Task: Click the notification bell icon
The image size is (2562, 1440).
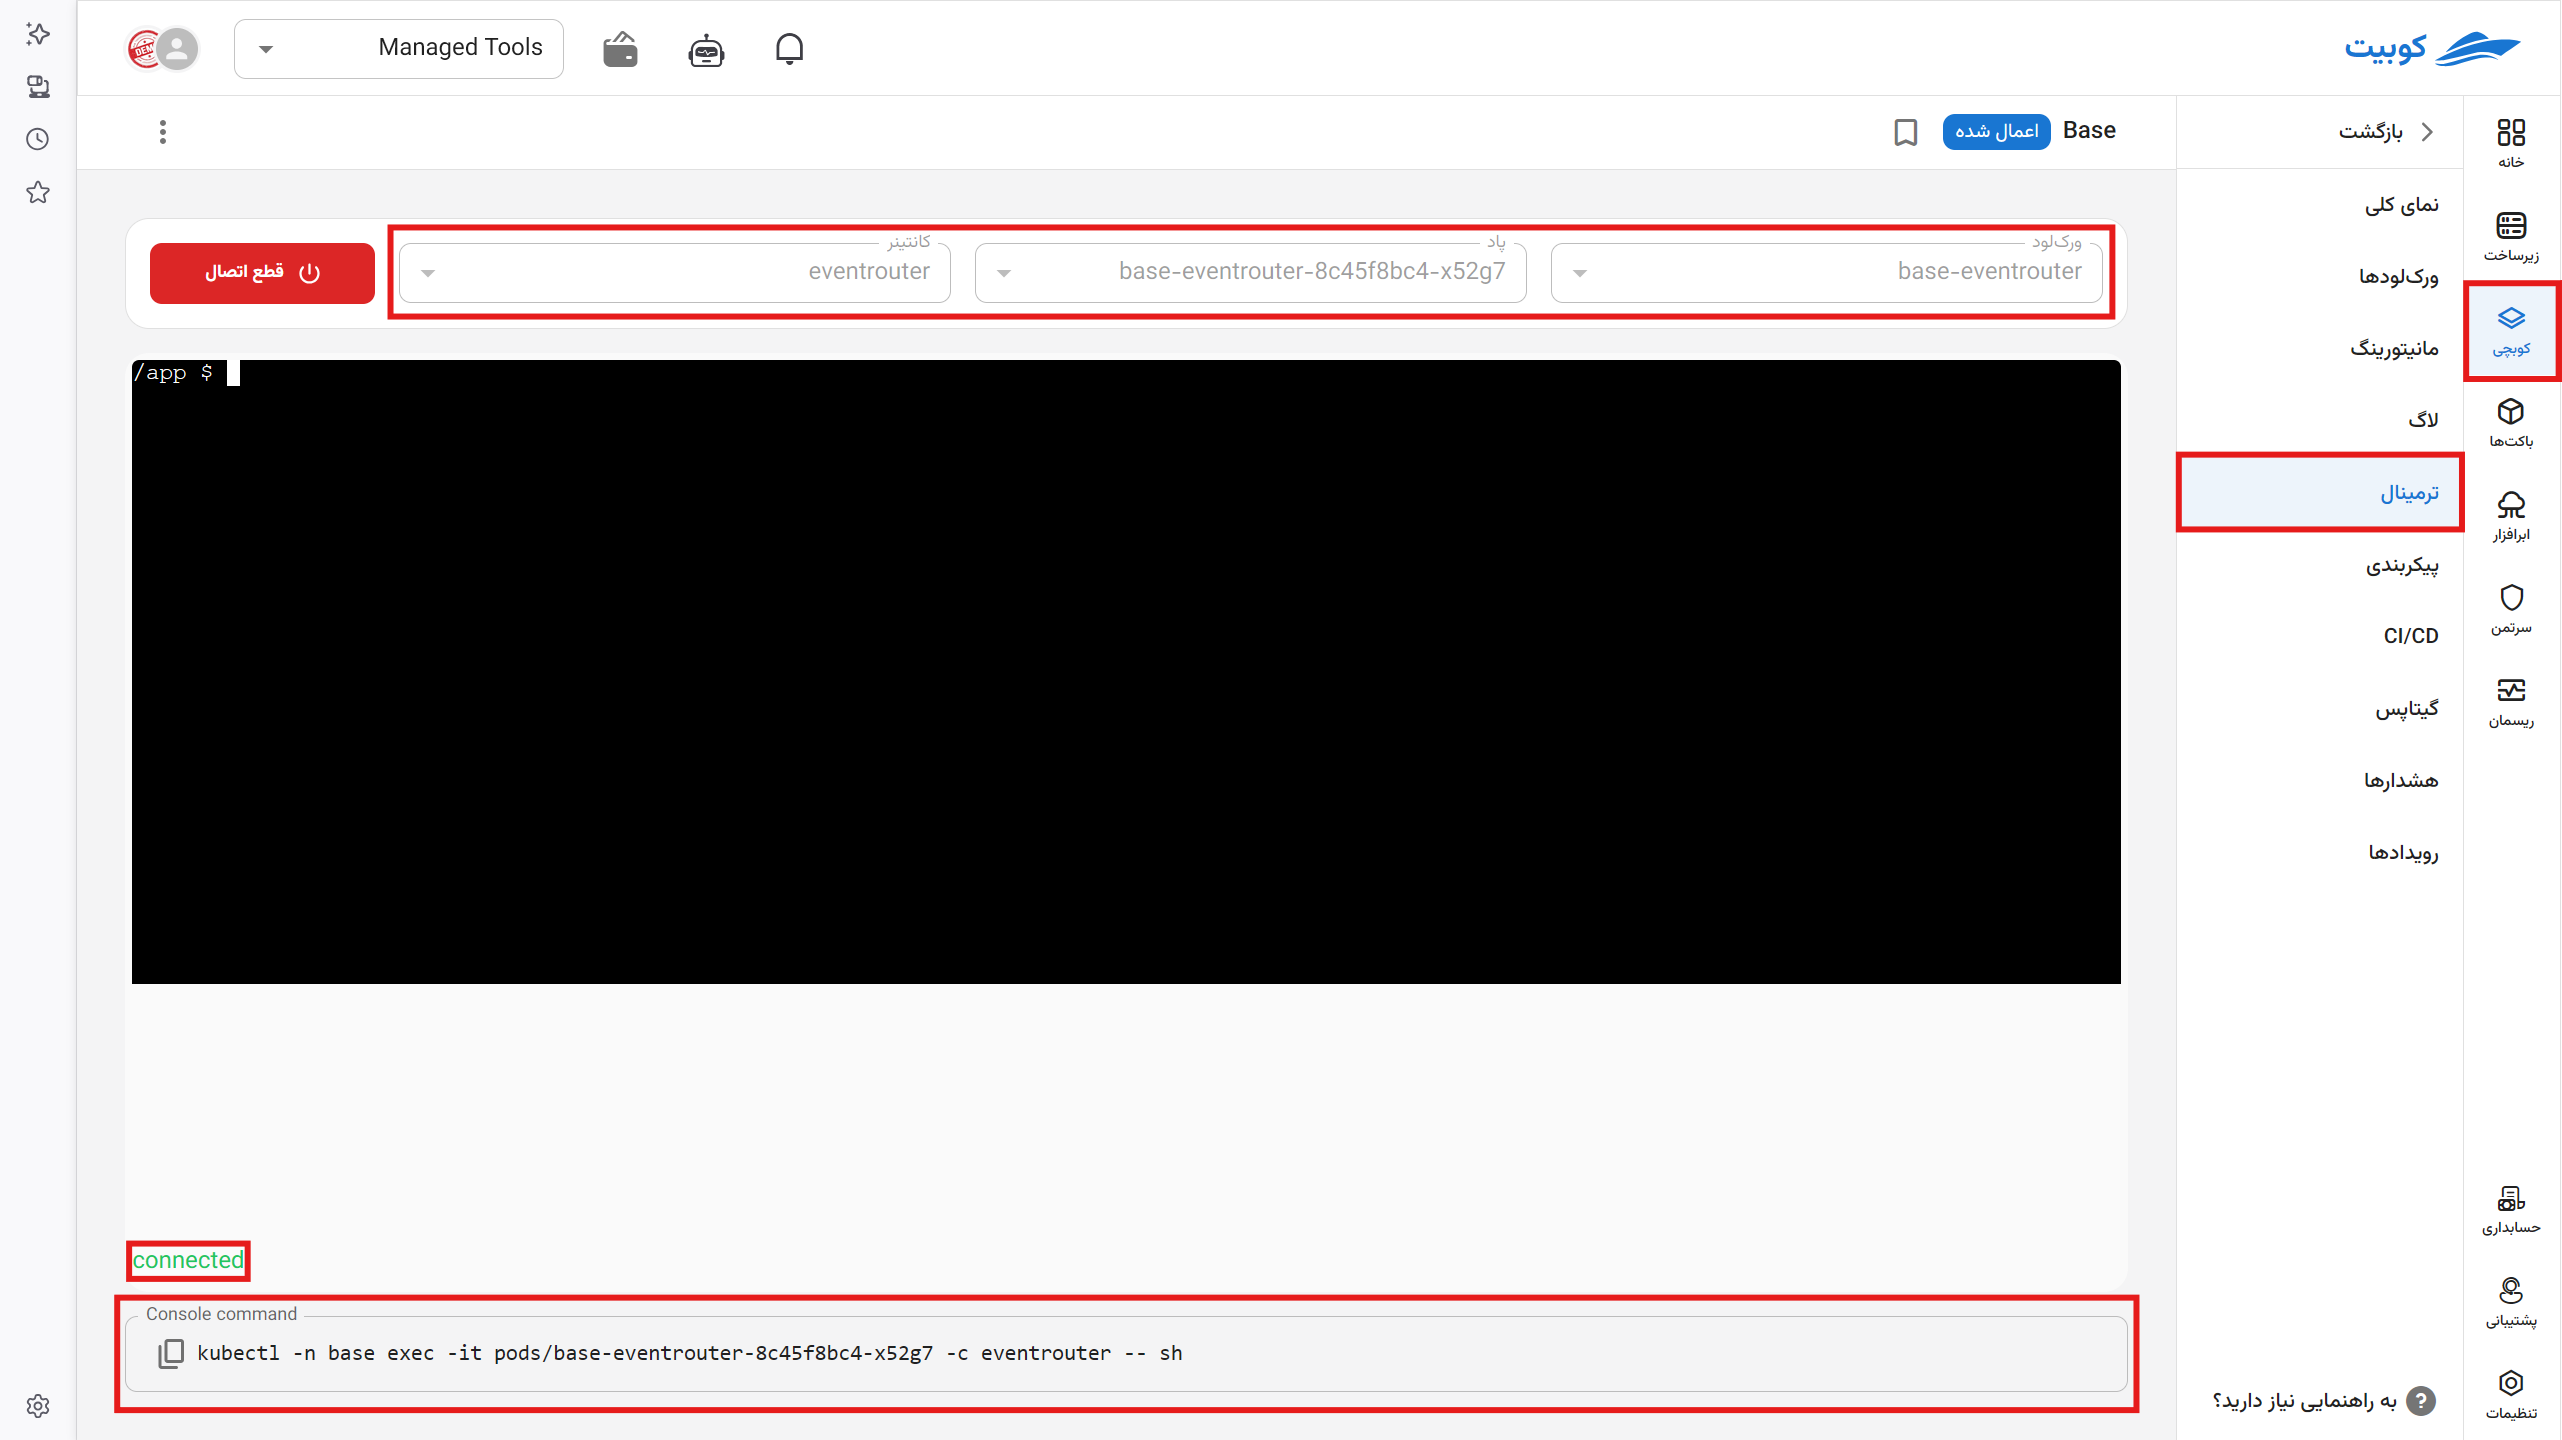Action: pyautogui.click(x=789, y=48)
